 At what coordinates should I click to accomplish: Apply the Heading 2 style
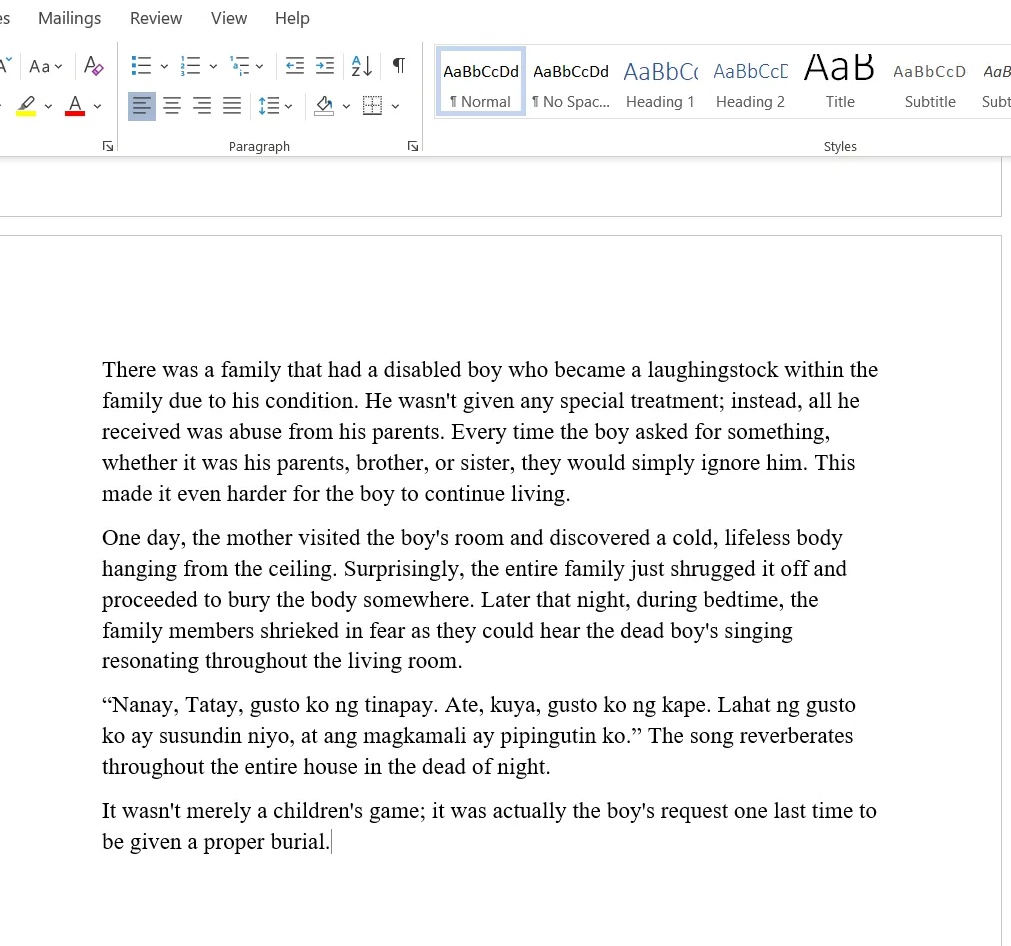pos(751,83)
